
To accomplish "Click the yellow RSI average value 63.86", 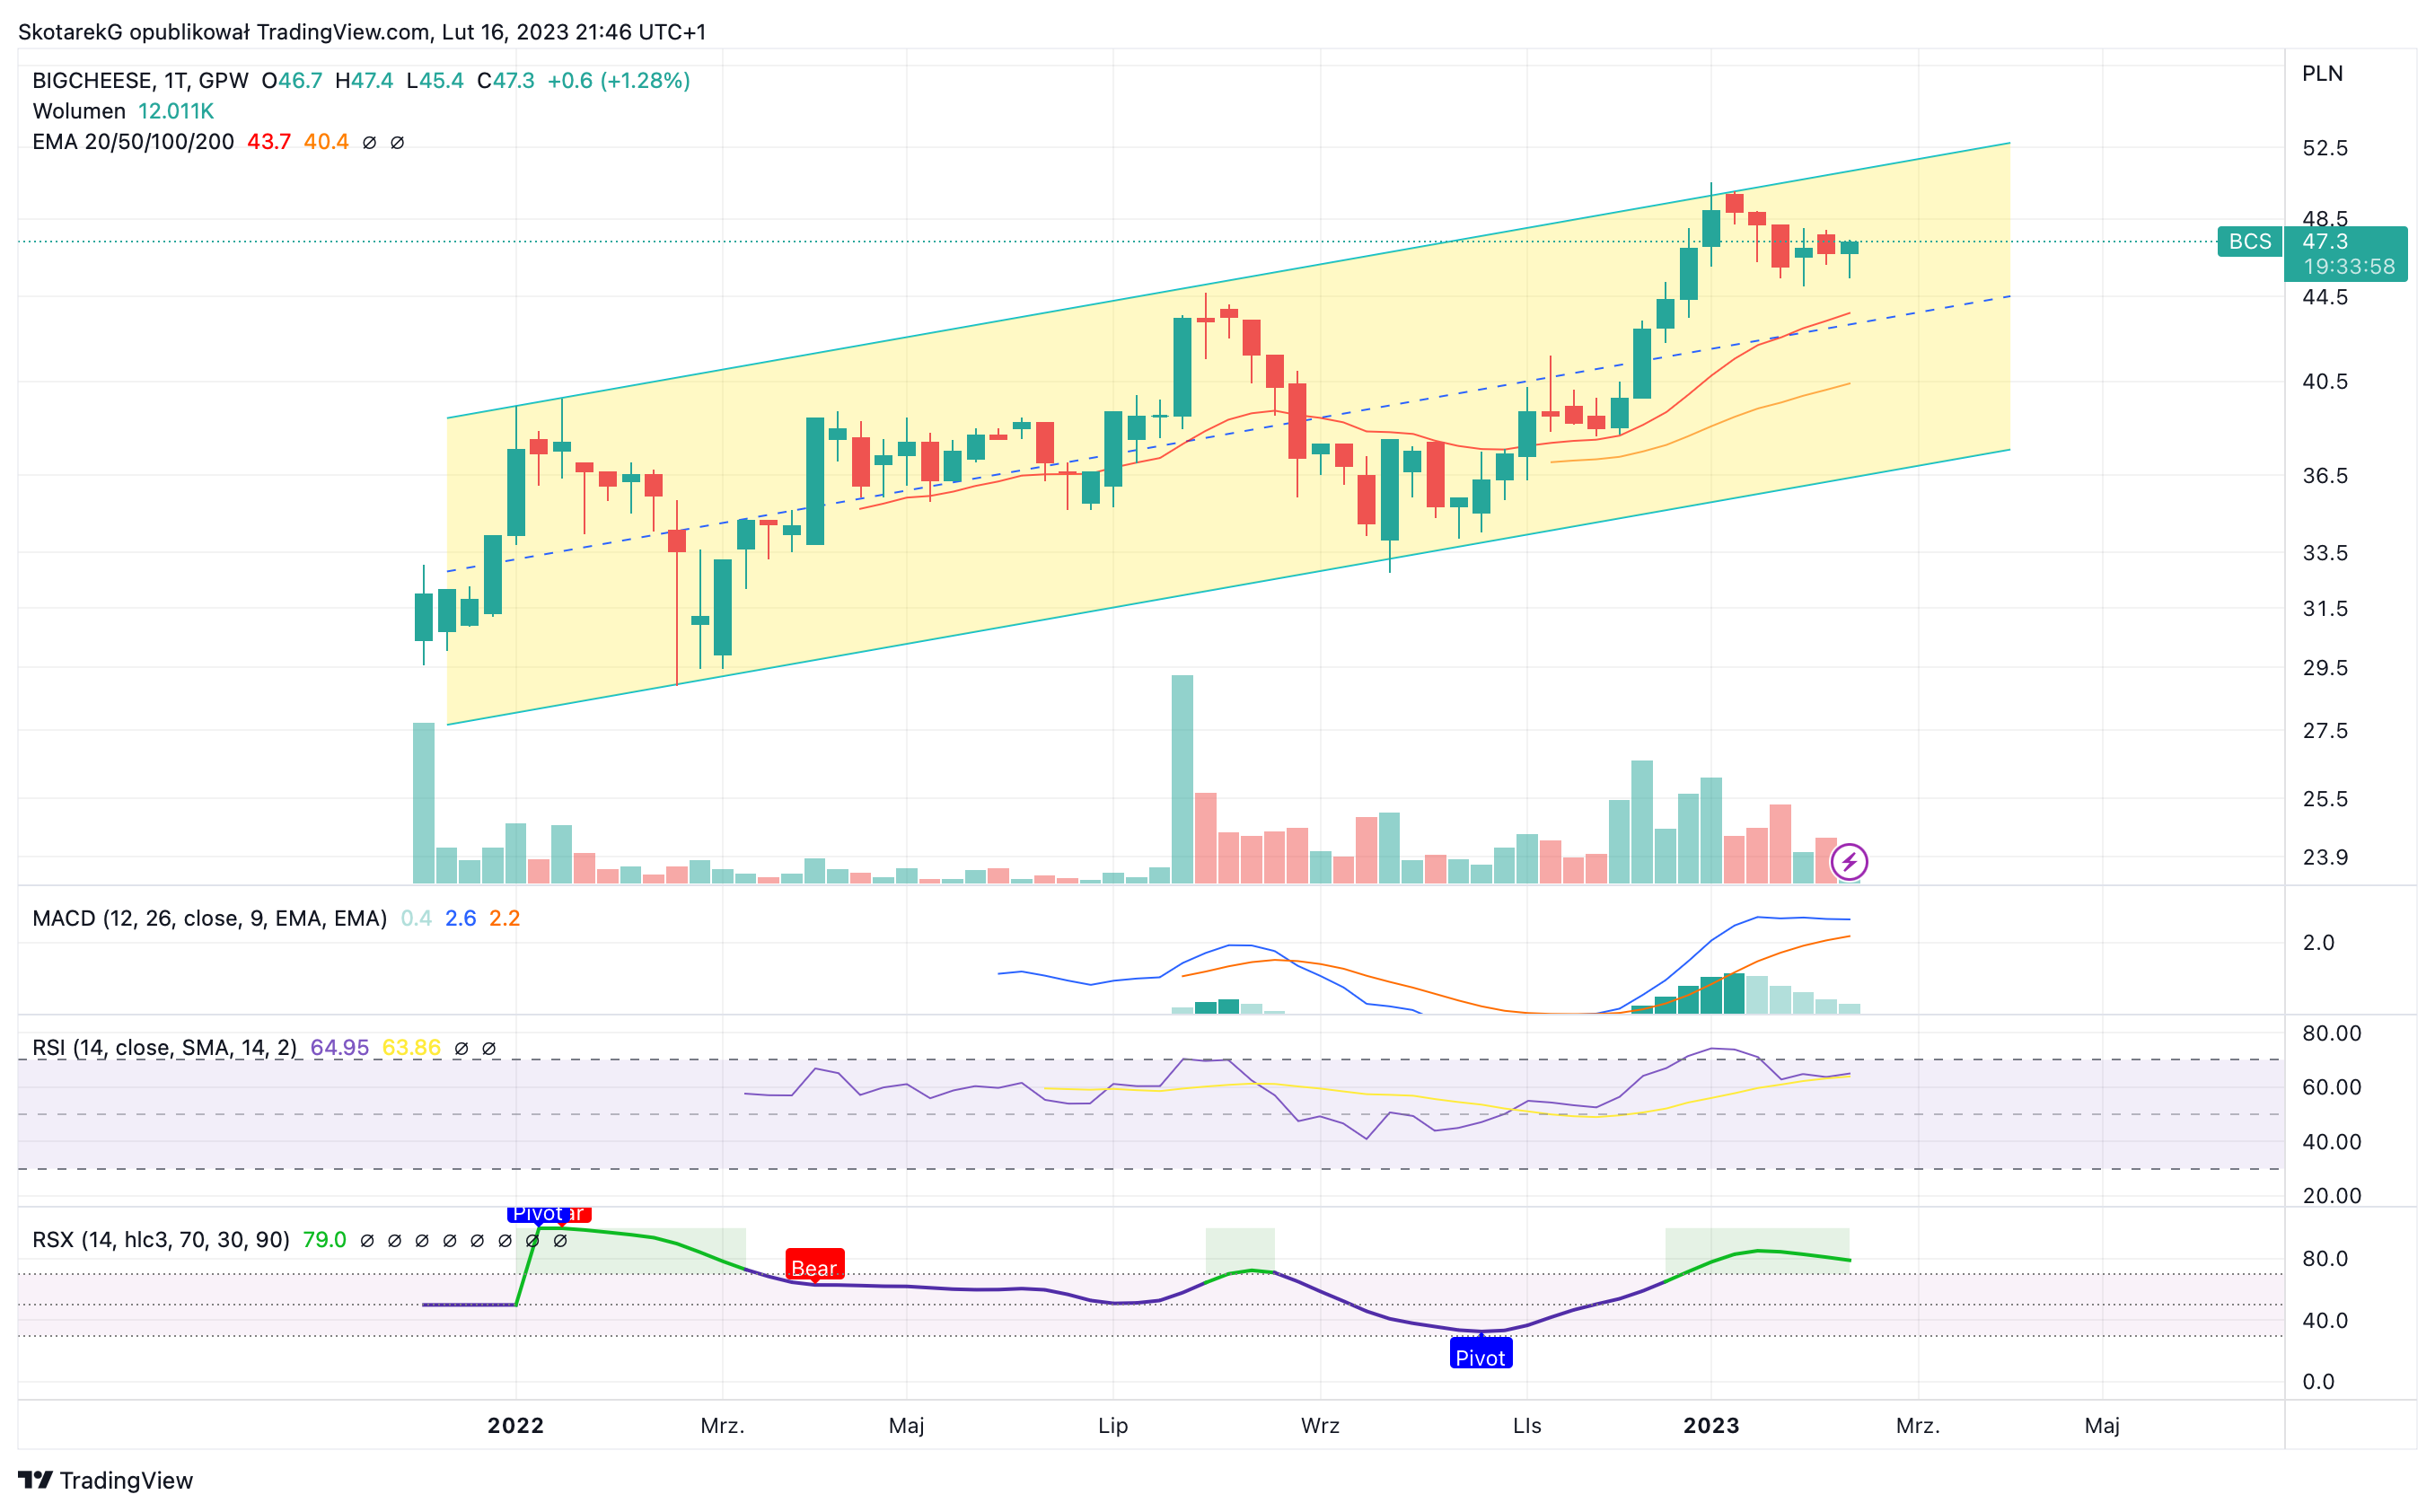I will [411, 1047].
